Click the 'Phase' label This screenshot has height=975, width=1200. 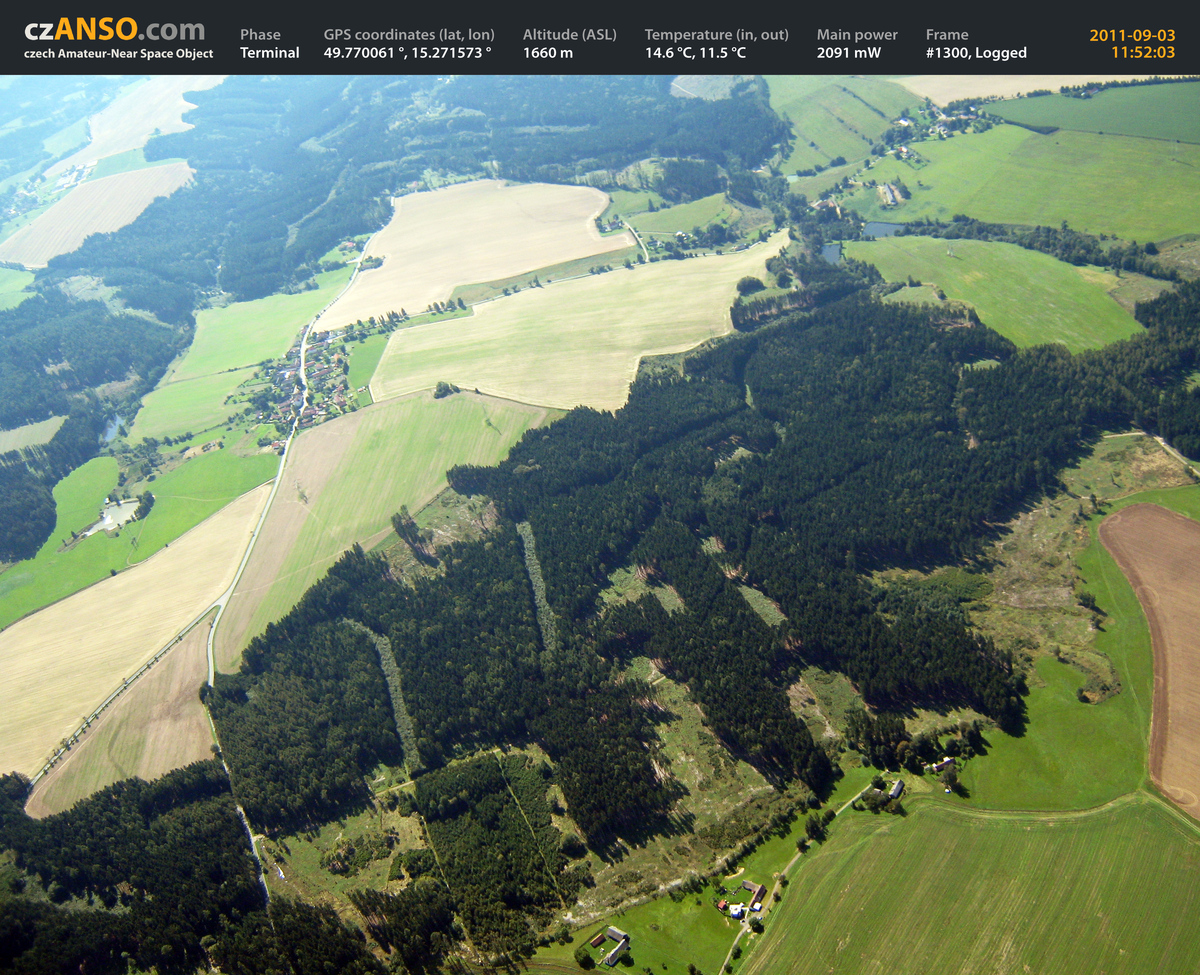point(260,34)
